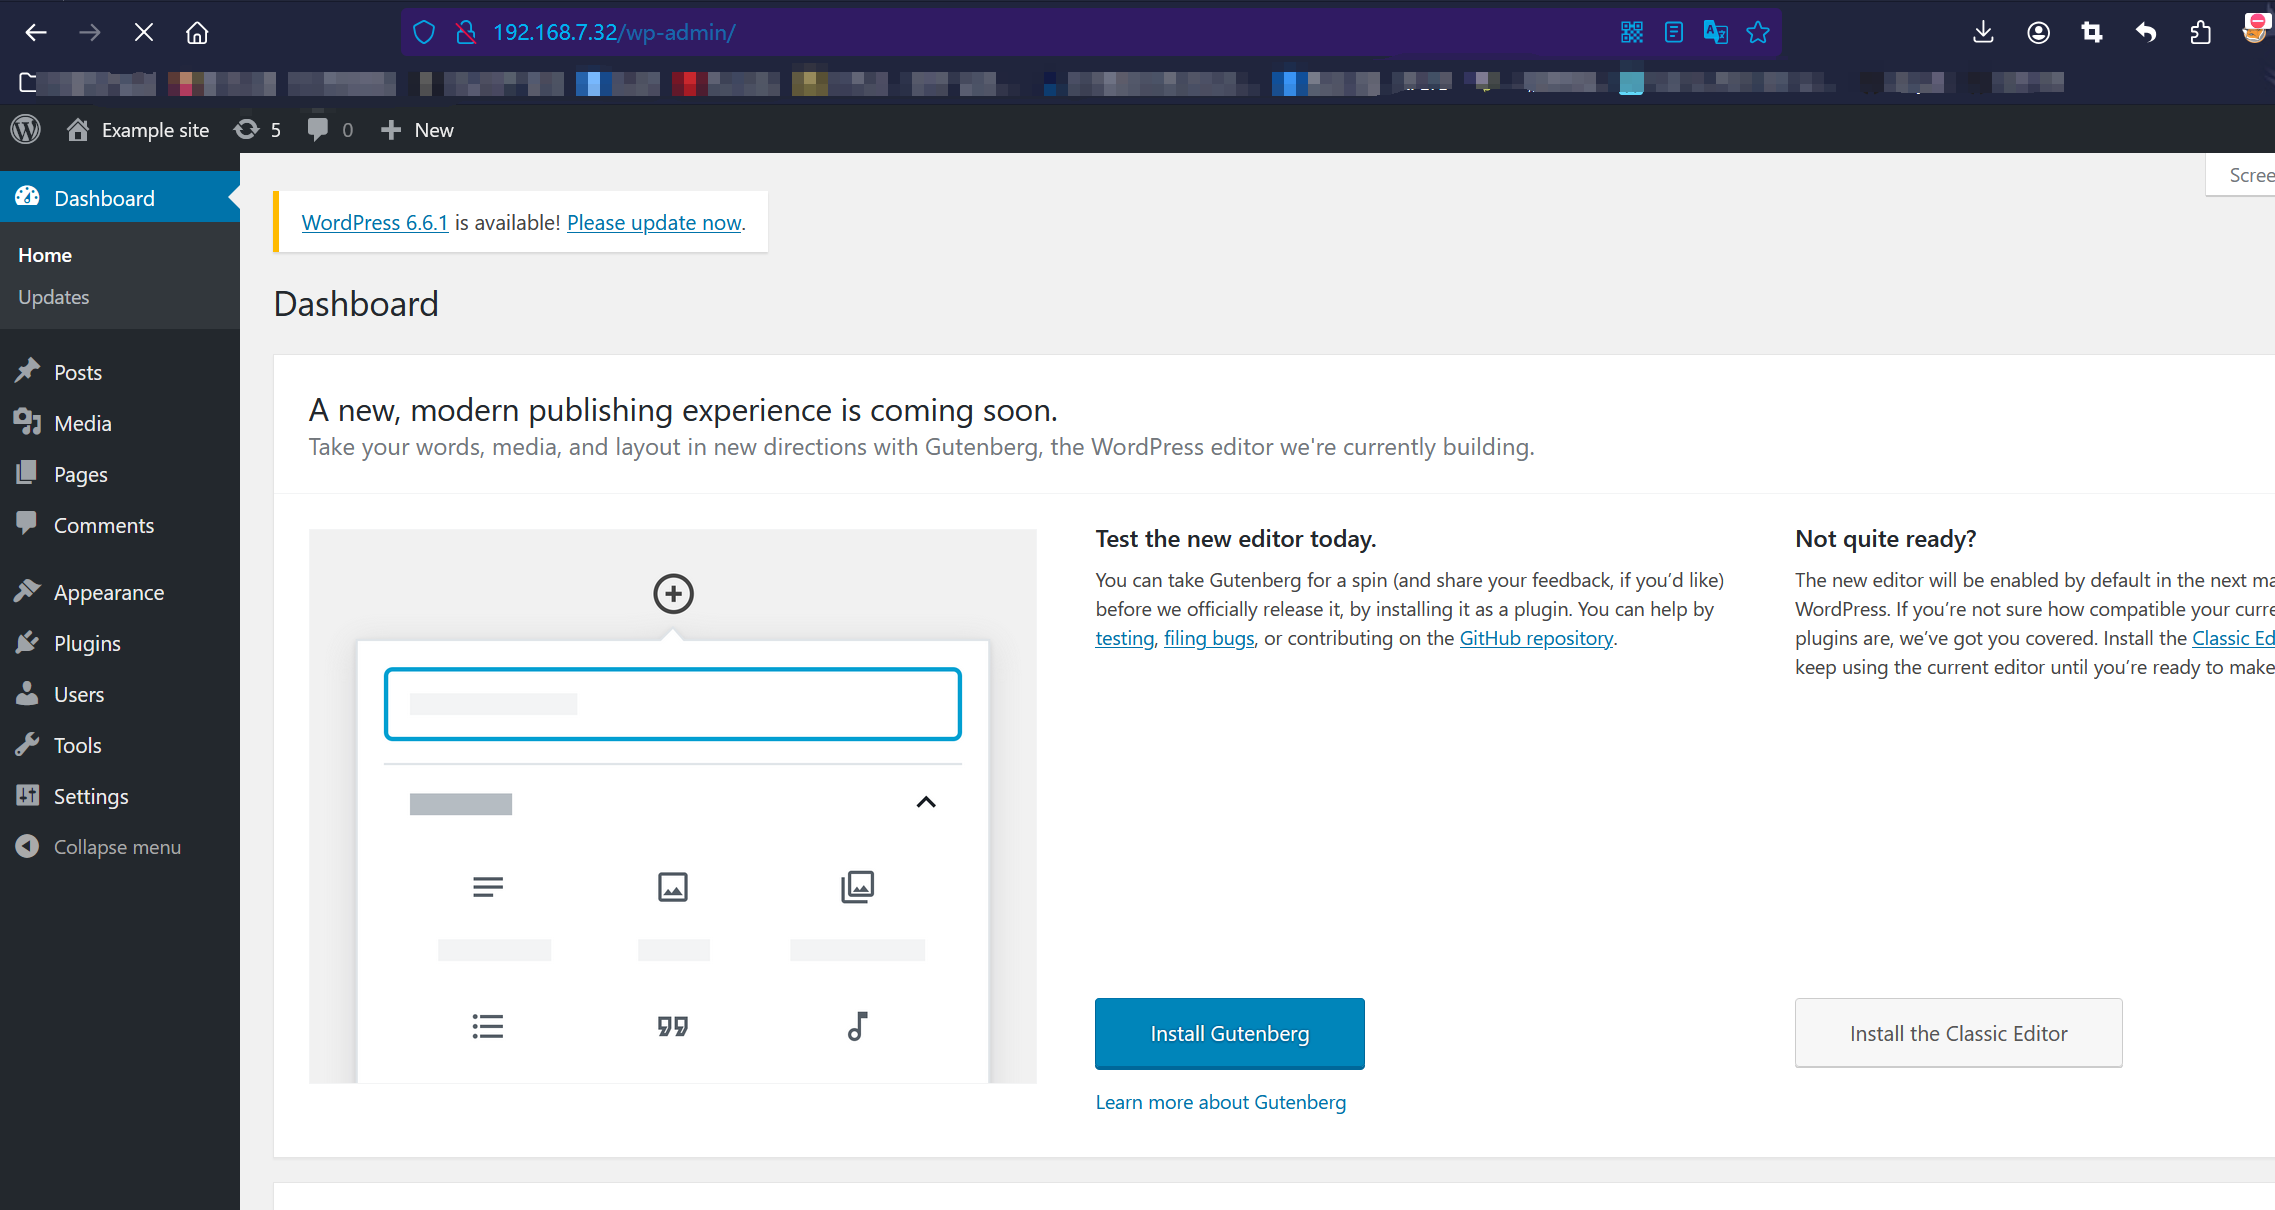Click the browser address bar
The height and width of the screenshot is (1210, 2275).
point(613,32)
